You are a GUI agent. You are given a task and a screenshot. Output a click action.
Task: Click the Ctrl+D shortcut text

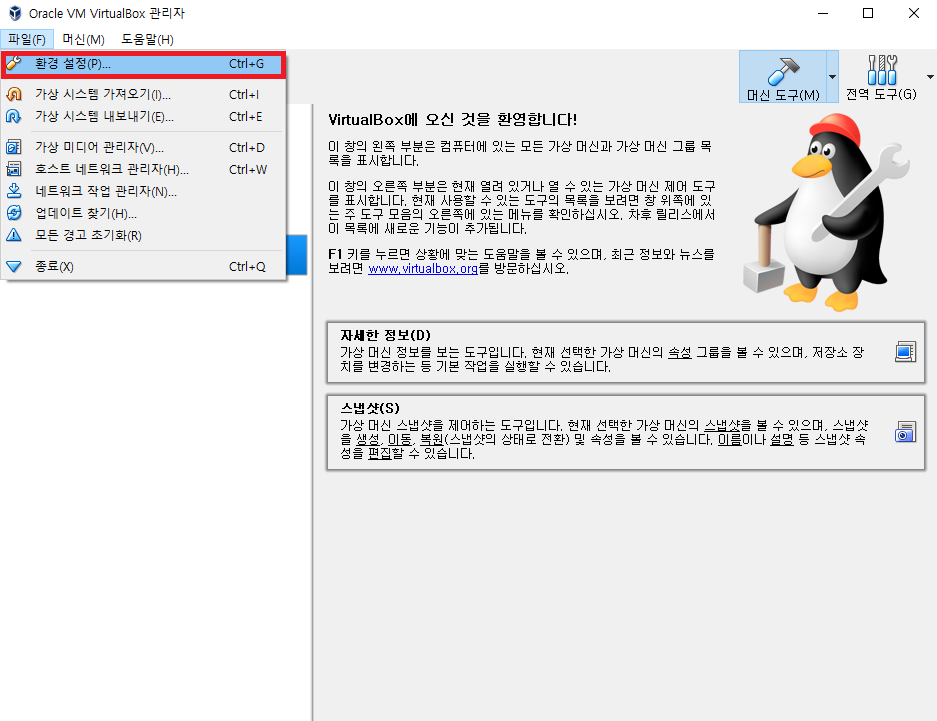point(247,147)
